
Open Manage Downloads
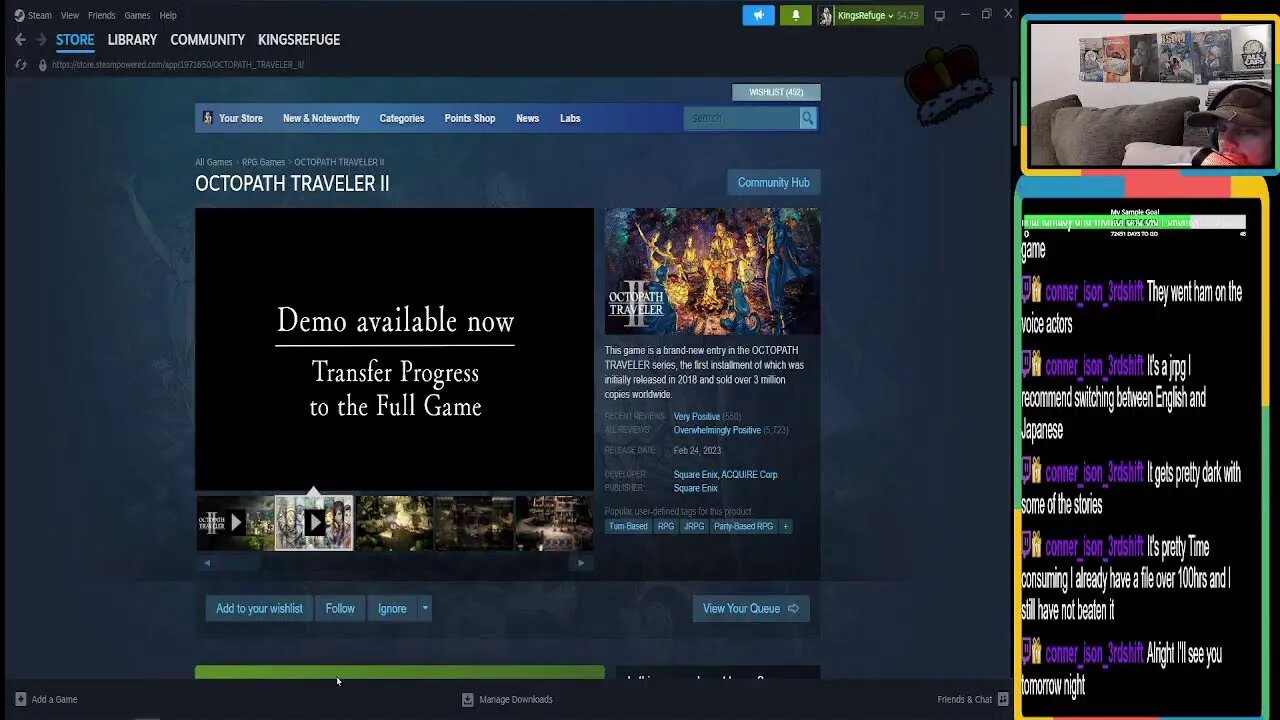507,699
